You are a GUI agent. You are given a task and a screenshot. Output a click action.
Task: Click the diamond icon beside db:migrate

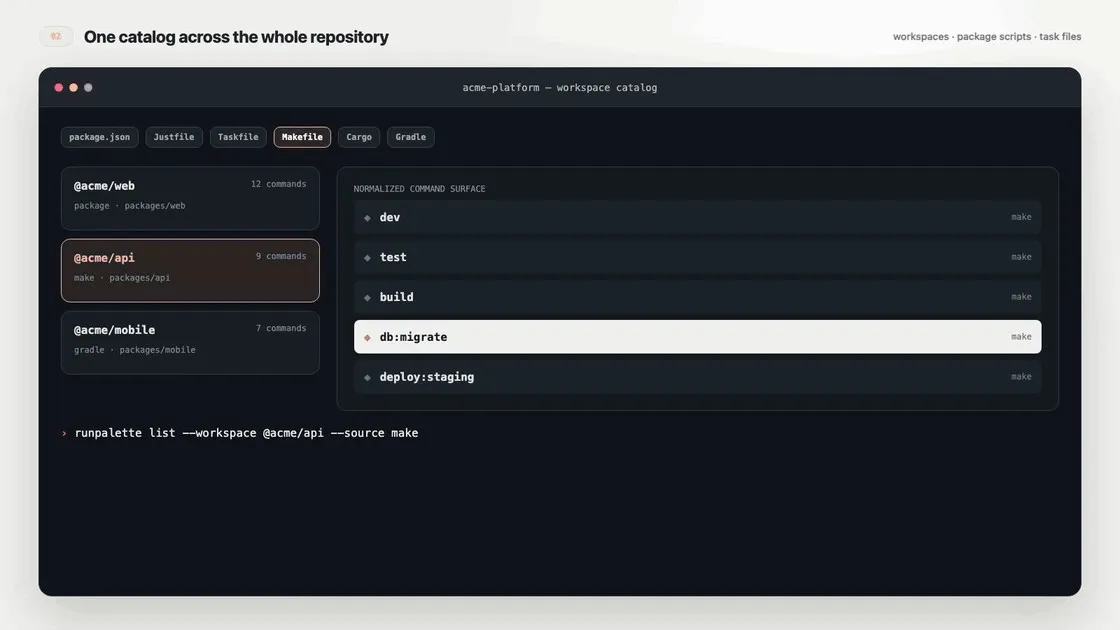tap(367, 337)
